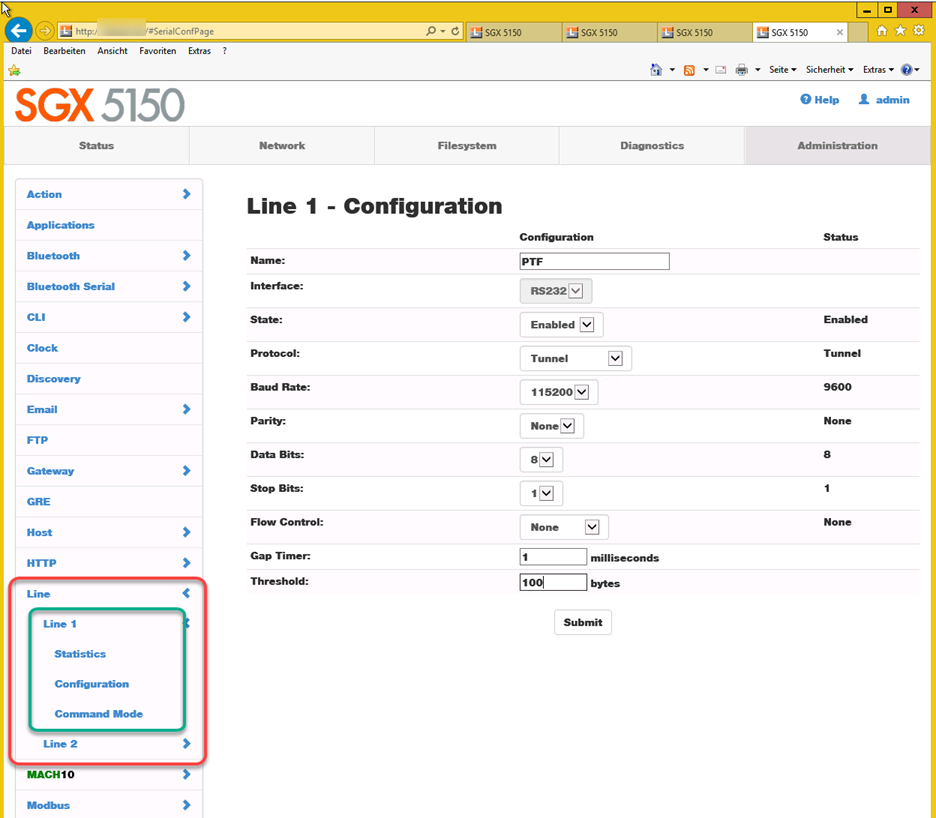Screen dimensions: 936x818
Task: Expand the Bluetooth Serial chevron
Action: [x=186, y=287]
